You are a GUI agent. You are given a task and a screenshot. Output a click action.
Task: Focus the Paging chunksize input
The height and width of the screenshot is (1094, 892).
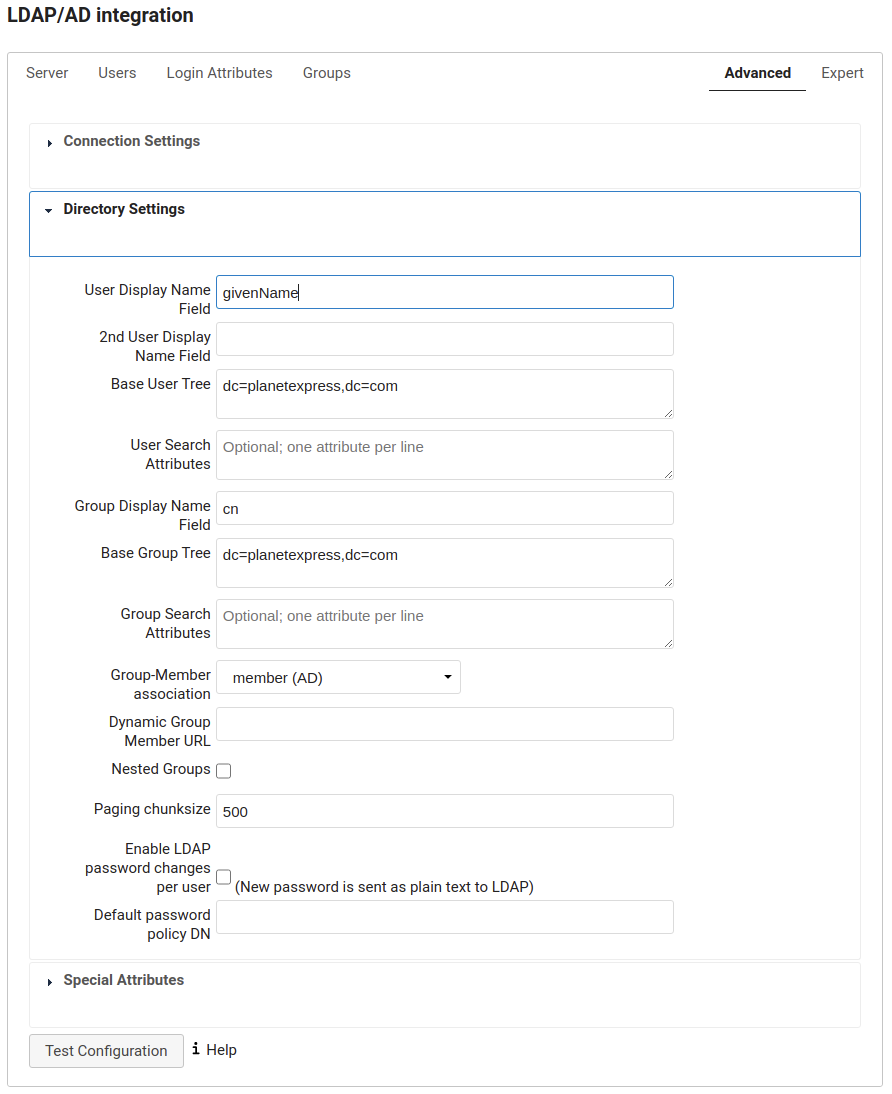click(444, 811)
